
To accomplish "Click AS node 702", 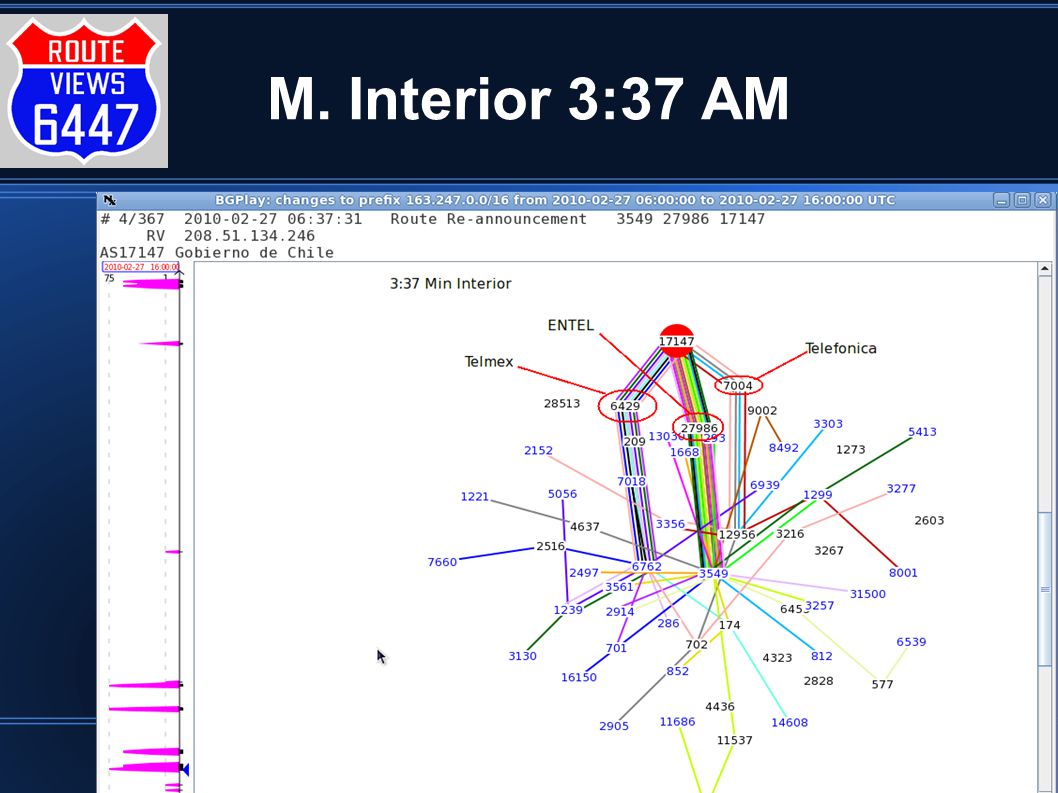I will coord(696,645).
